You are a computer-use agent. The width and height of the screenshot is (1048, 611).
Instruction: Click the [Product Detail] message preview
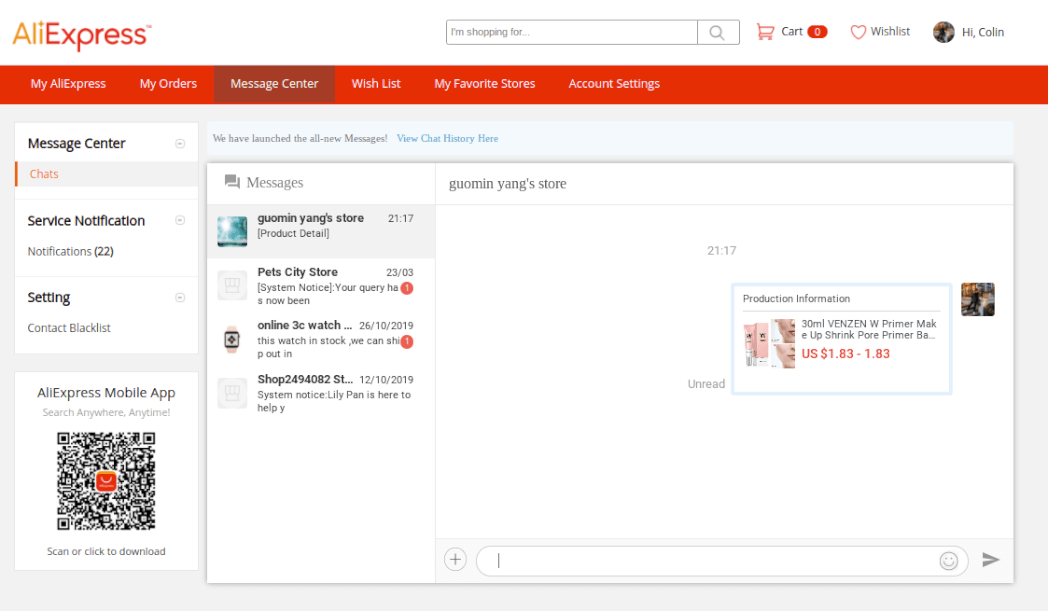(293, 233)
